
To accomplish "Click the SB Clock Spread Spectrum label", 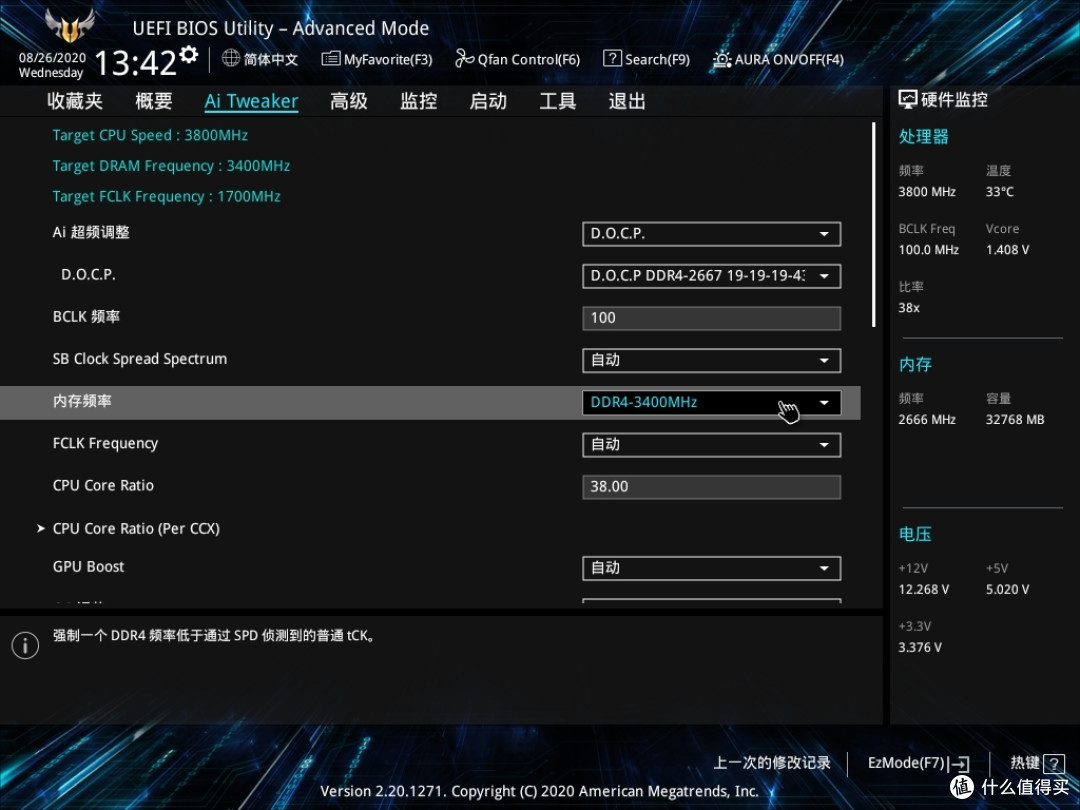I will pyautogui.click(x=140, y=359).
